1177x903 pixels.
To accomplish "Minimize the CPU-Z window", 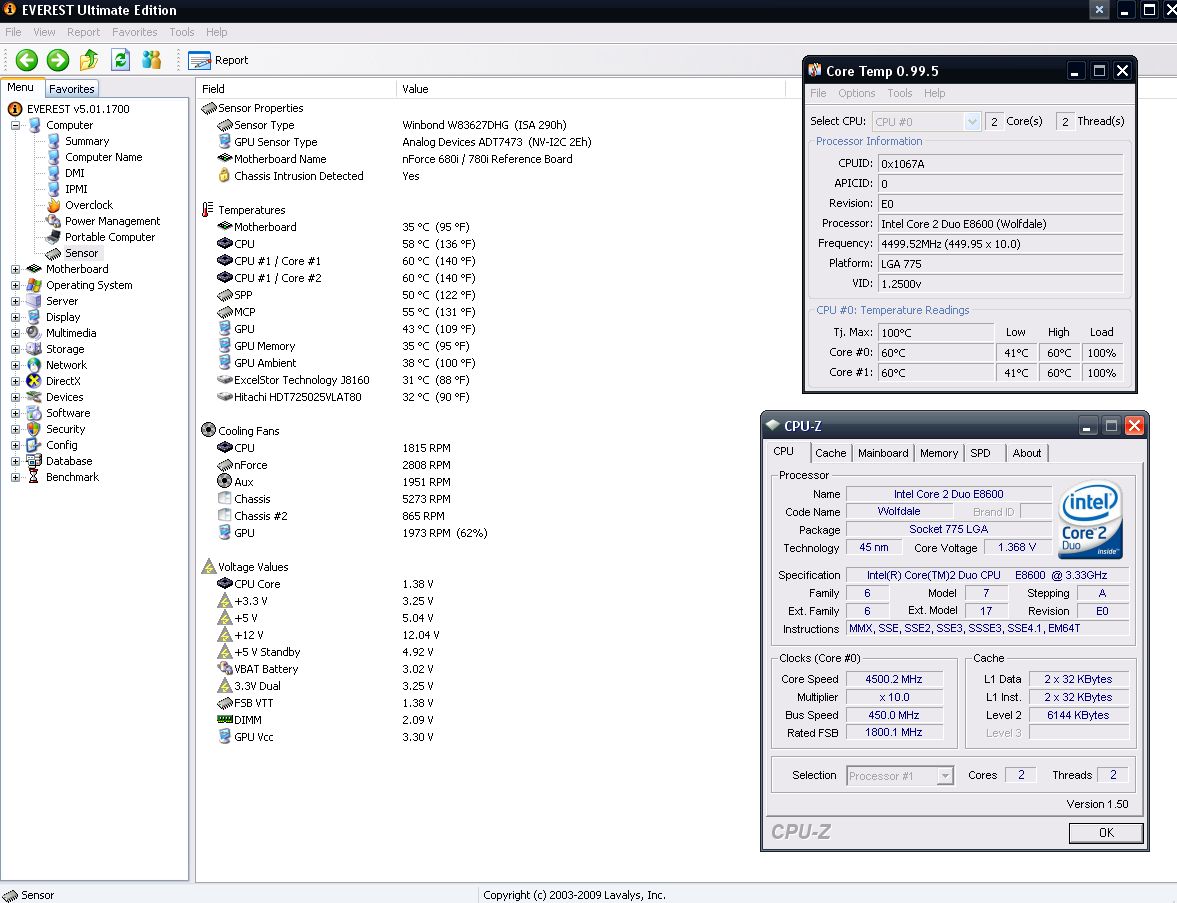I will (x=1086, y=426).
